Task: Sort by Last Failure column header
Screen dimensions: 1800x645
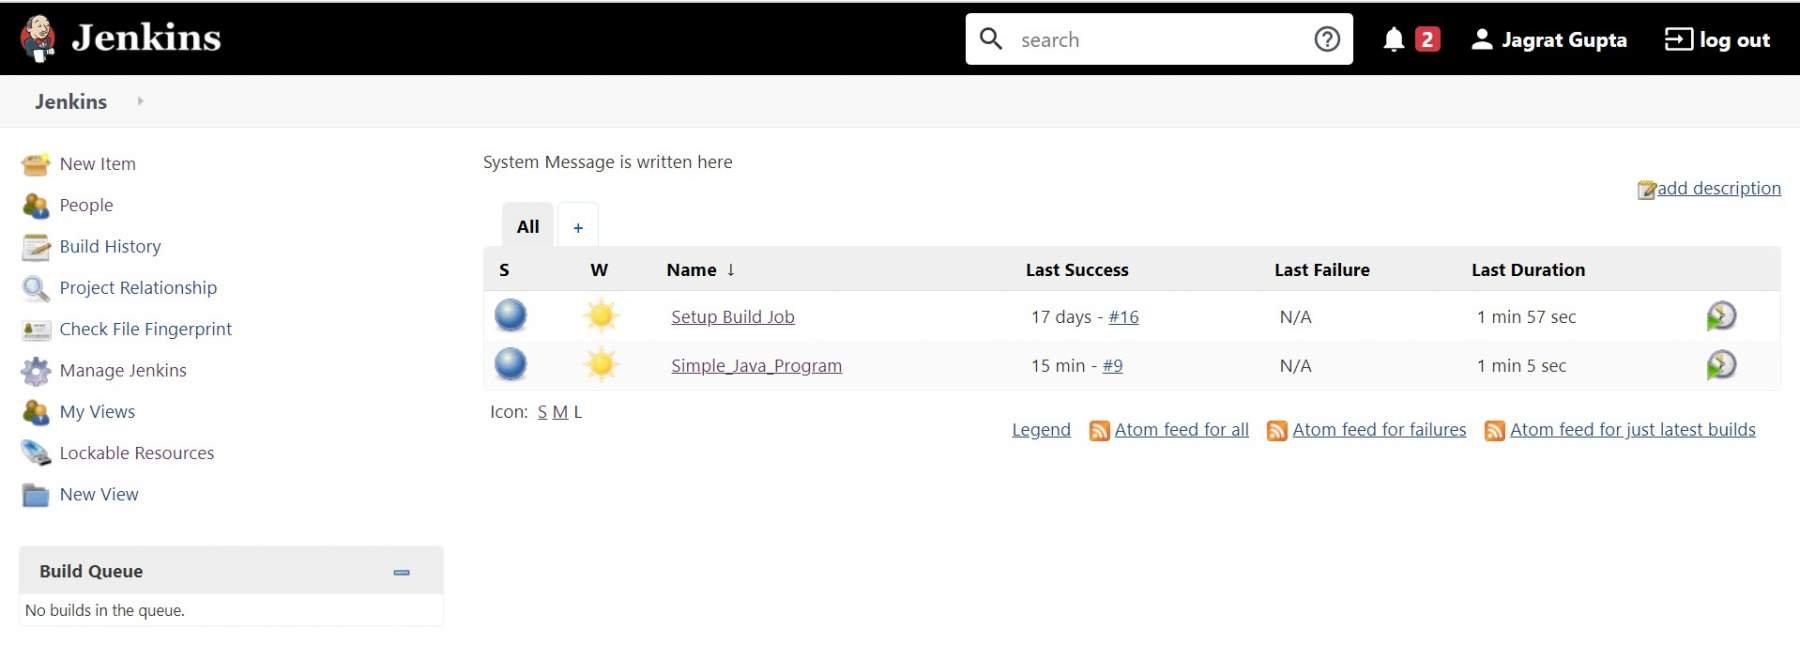Action: pyautogui.click(x=1322, y=270)
